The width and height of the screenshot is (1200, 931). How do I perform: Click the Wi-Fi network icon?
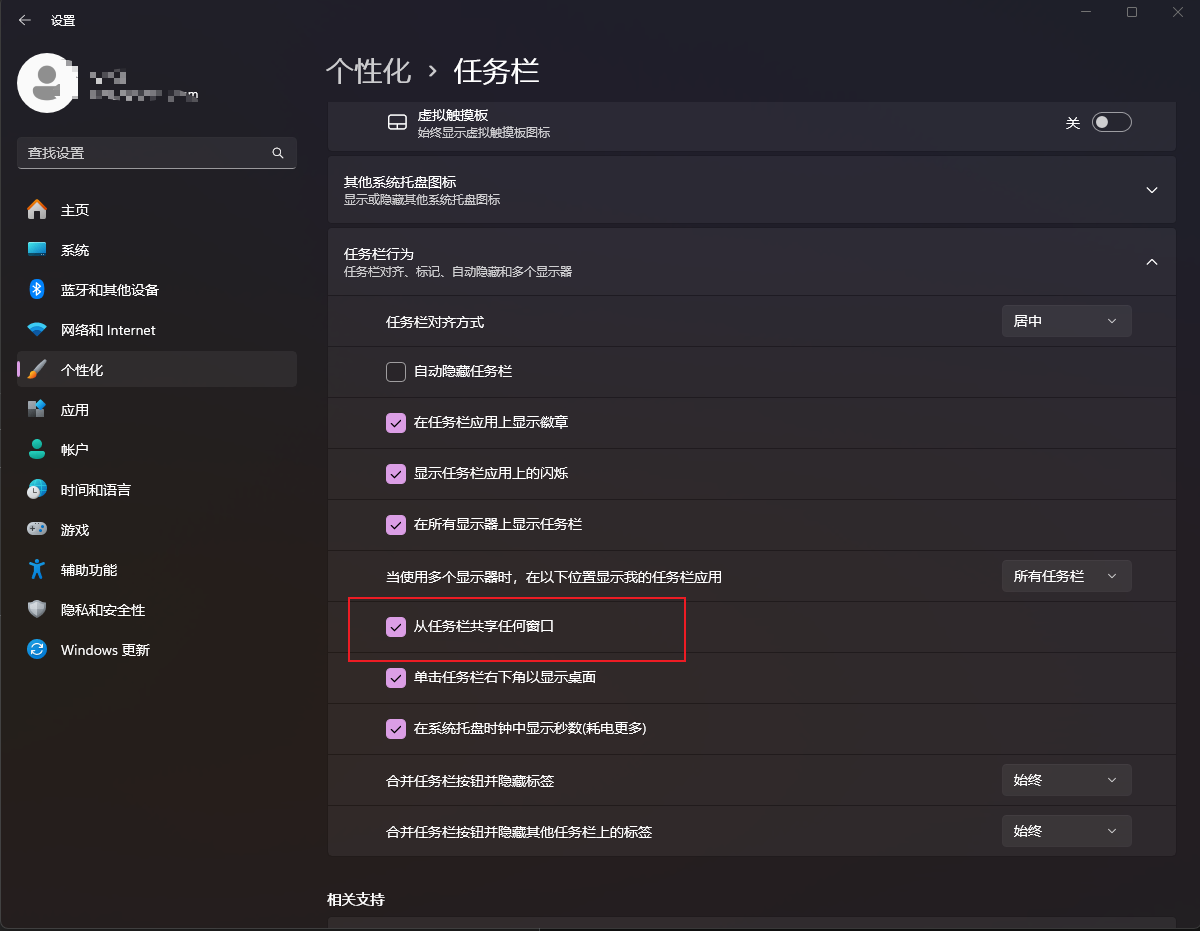point(37,330)
